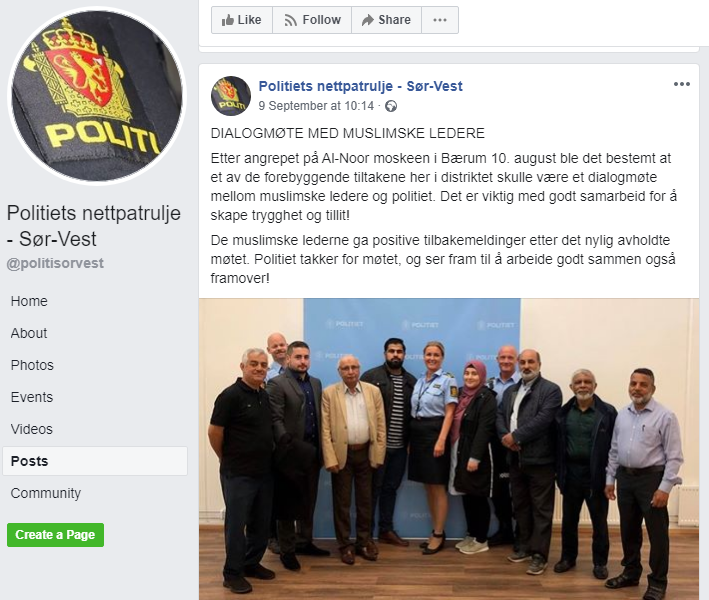Open the About section
Viewport: 709px width, 600px height.
[29, 333]
